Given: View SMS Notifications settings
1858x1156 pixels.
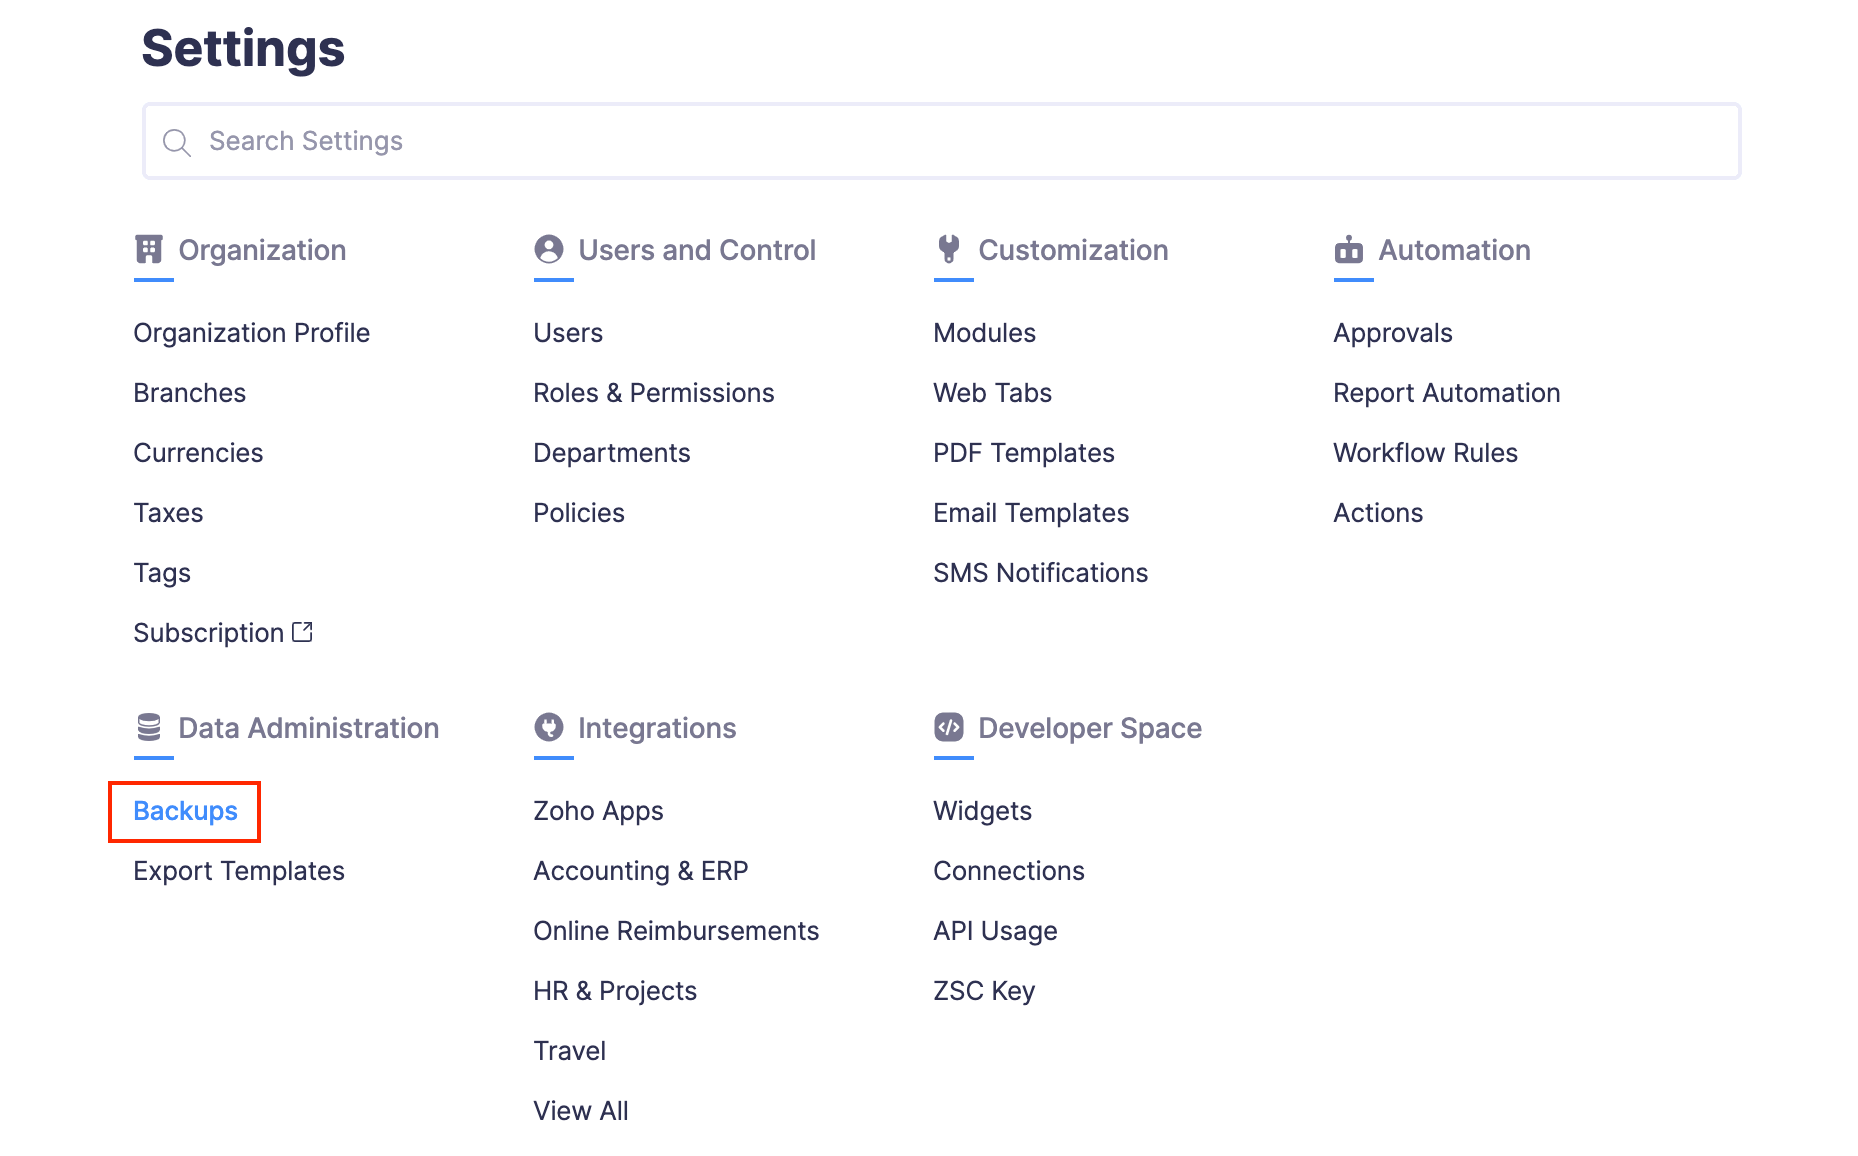Looking at the screenshot, I should (x=1040, y=572).
